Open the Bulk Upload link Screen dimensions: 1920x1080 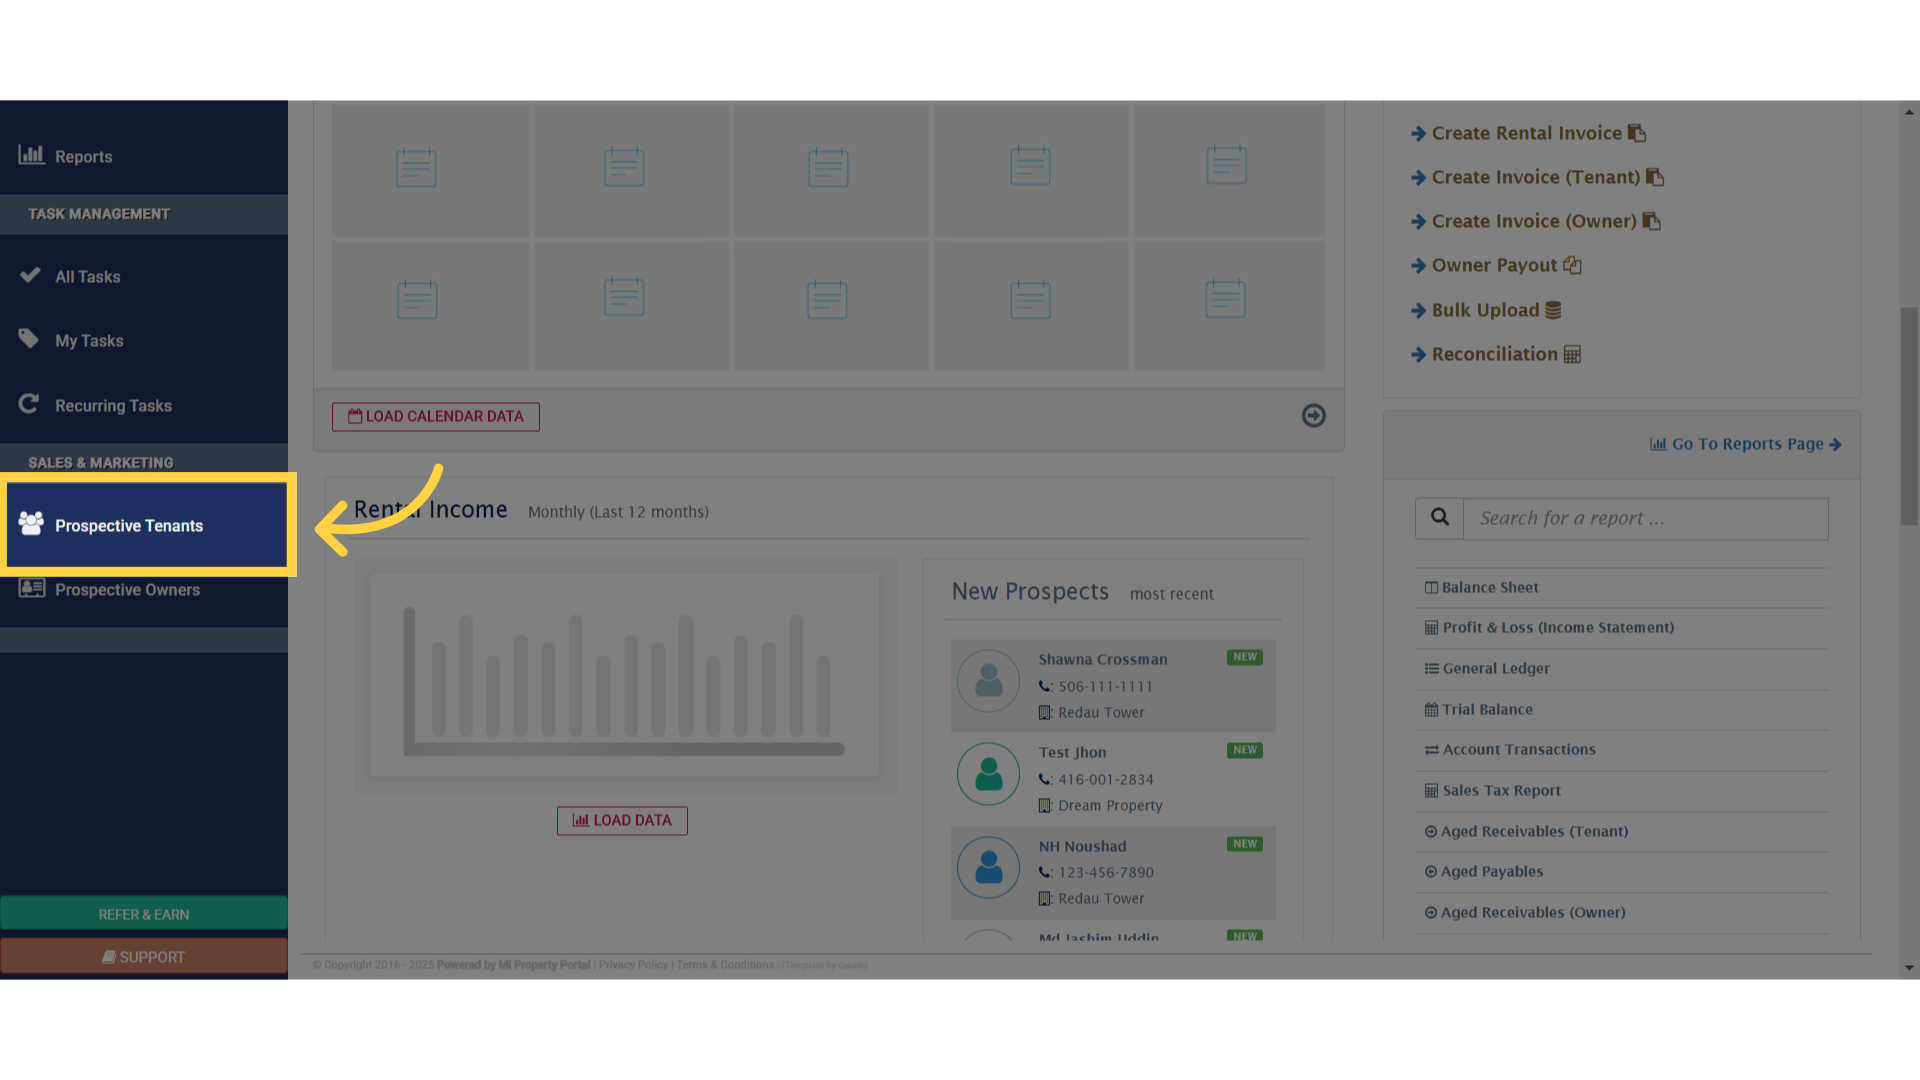click(1485, 310)
